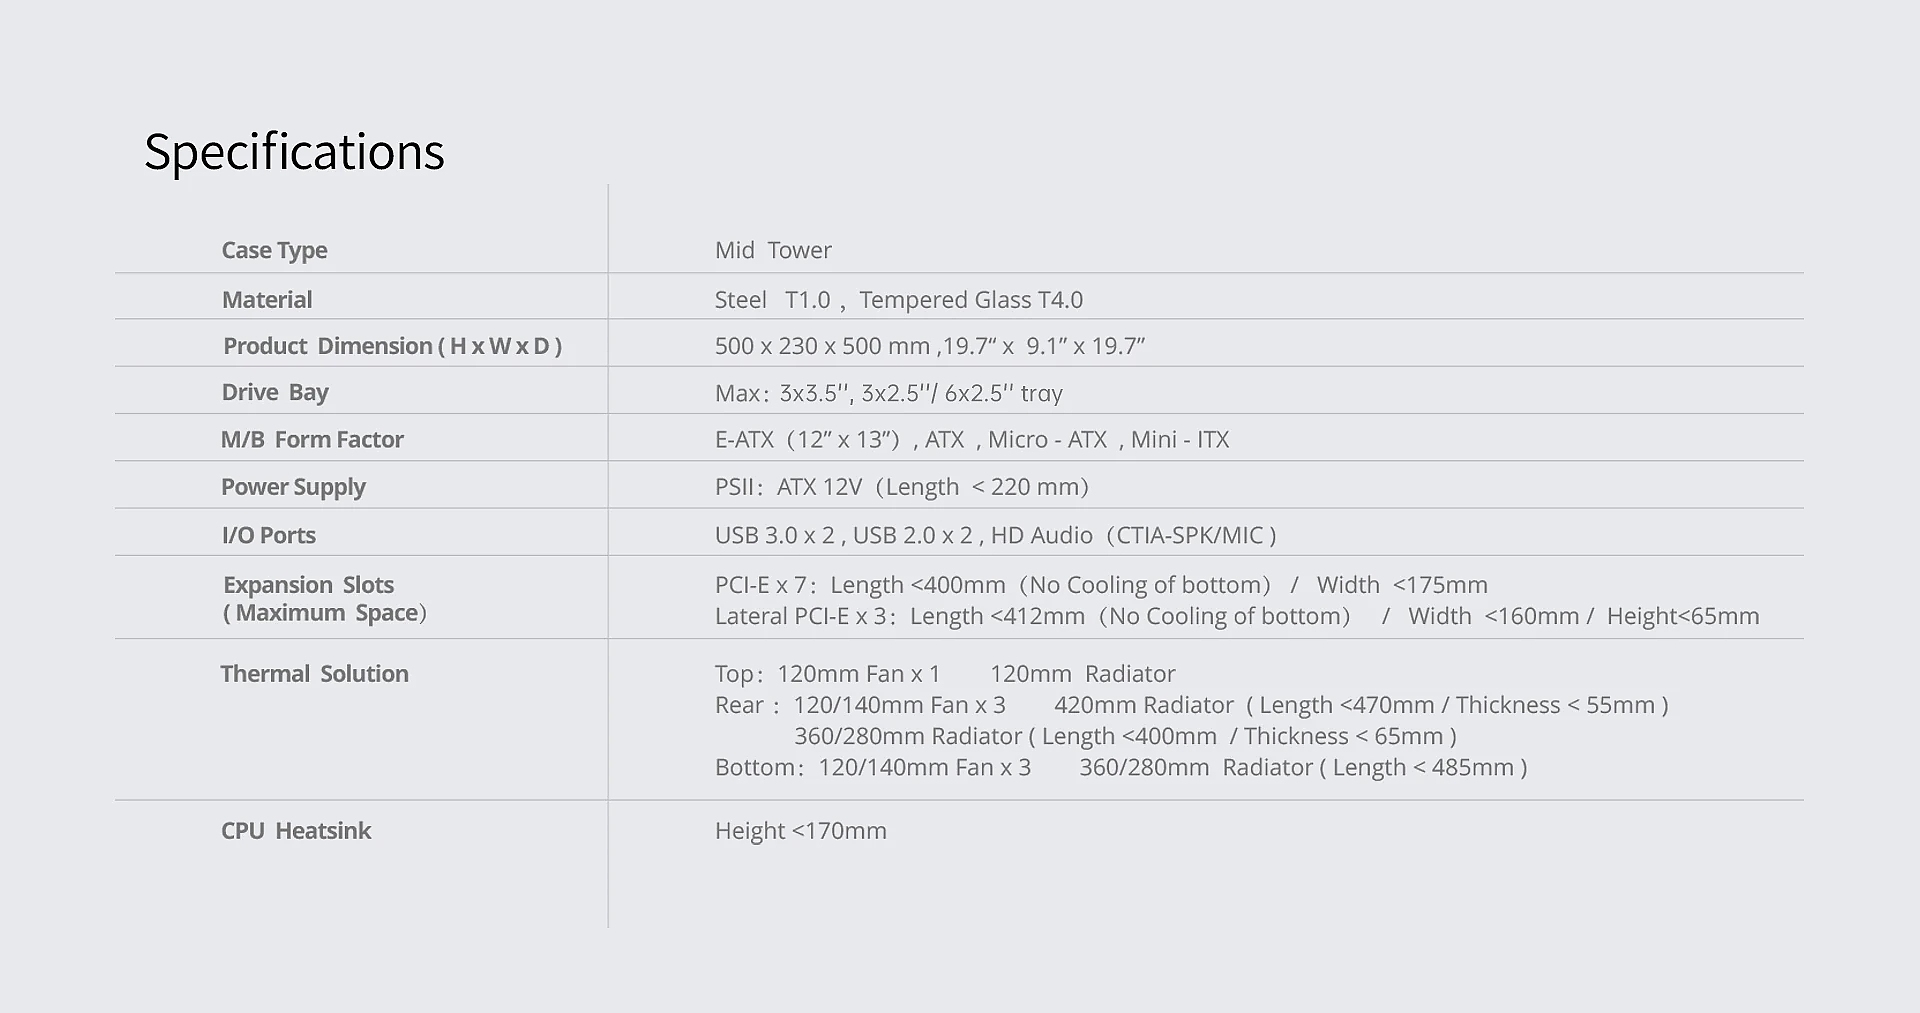Image resolution: width=1920 pixels, height=1013 pixels.
Task: Click the CPU Heatsink label
Action: 296,831
